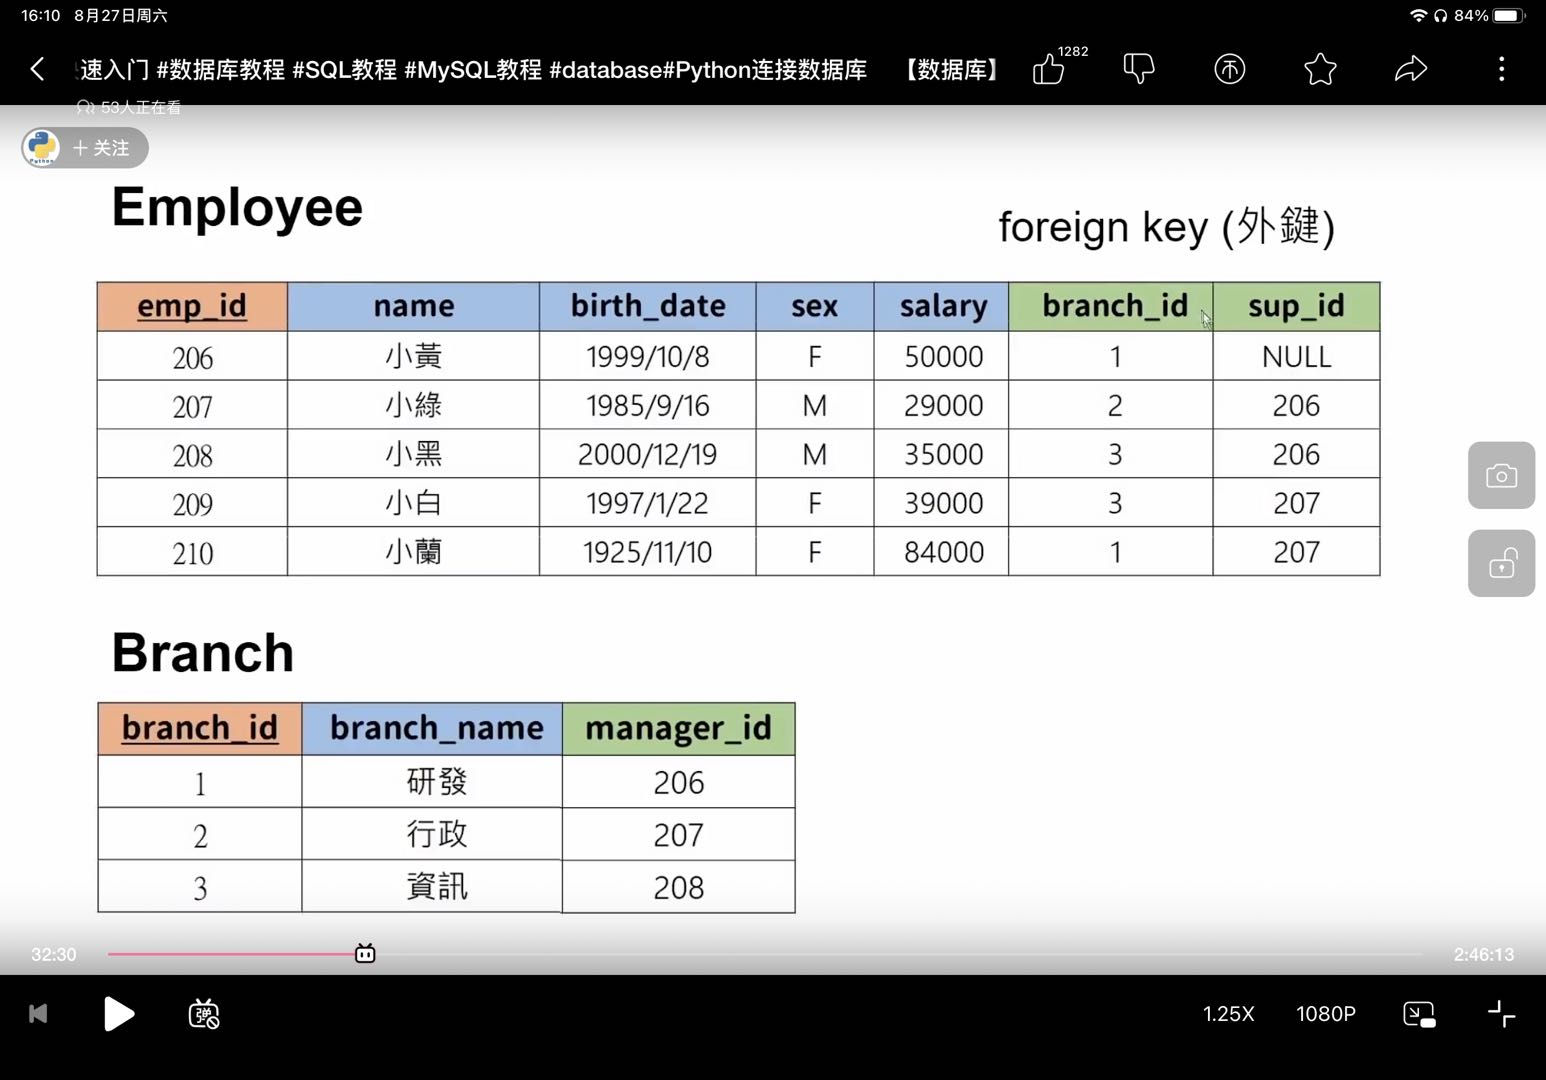The height and width of the screenshot is (1080, 1546).
Task: Click the birth_date column header
Action: [x=648, y=306]
